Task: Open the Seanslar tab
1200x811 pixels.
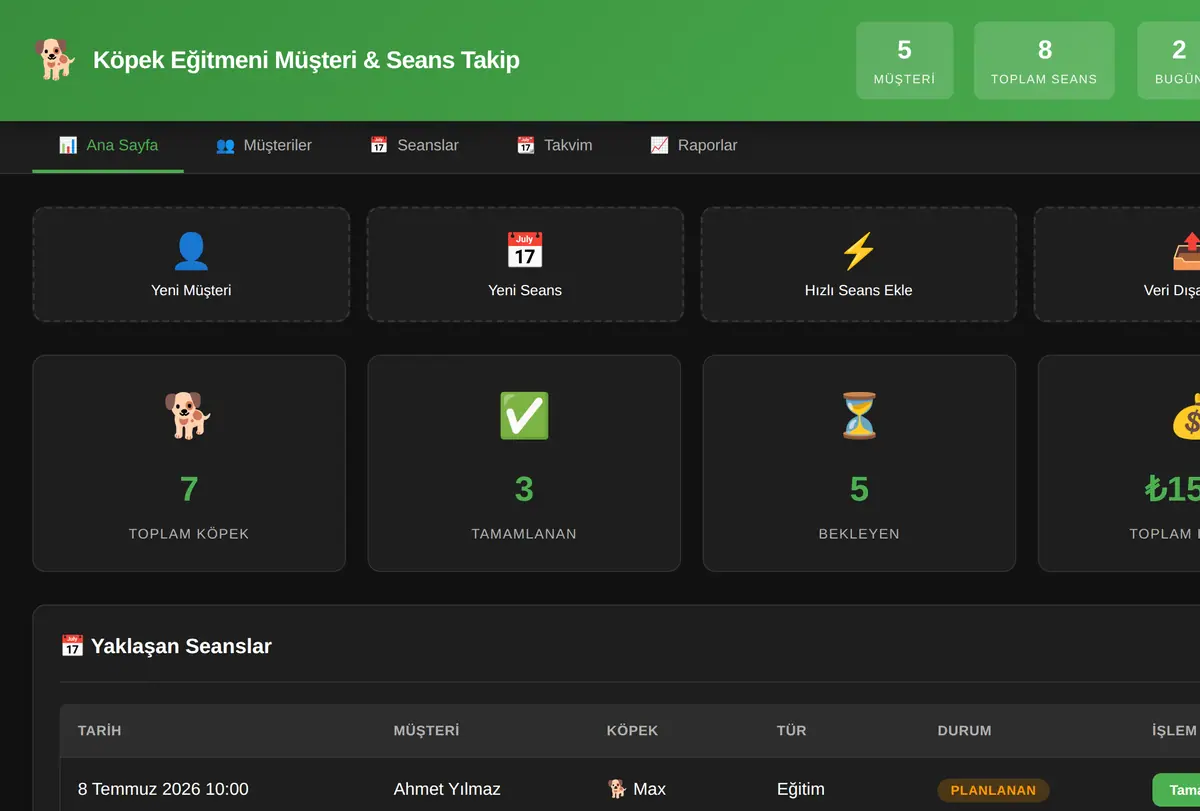Action: click(414, 145)
